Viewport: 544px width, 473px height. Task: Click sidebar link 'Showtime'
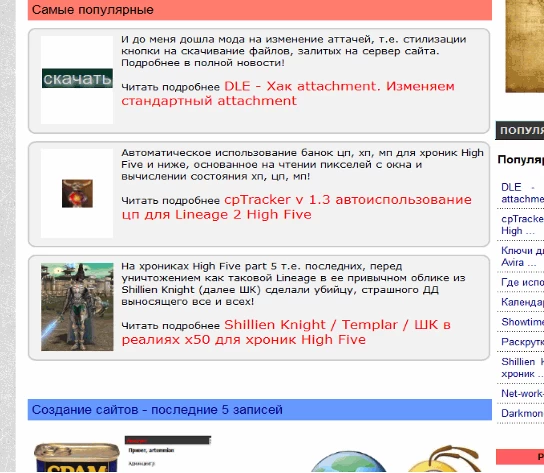522,322
